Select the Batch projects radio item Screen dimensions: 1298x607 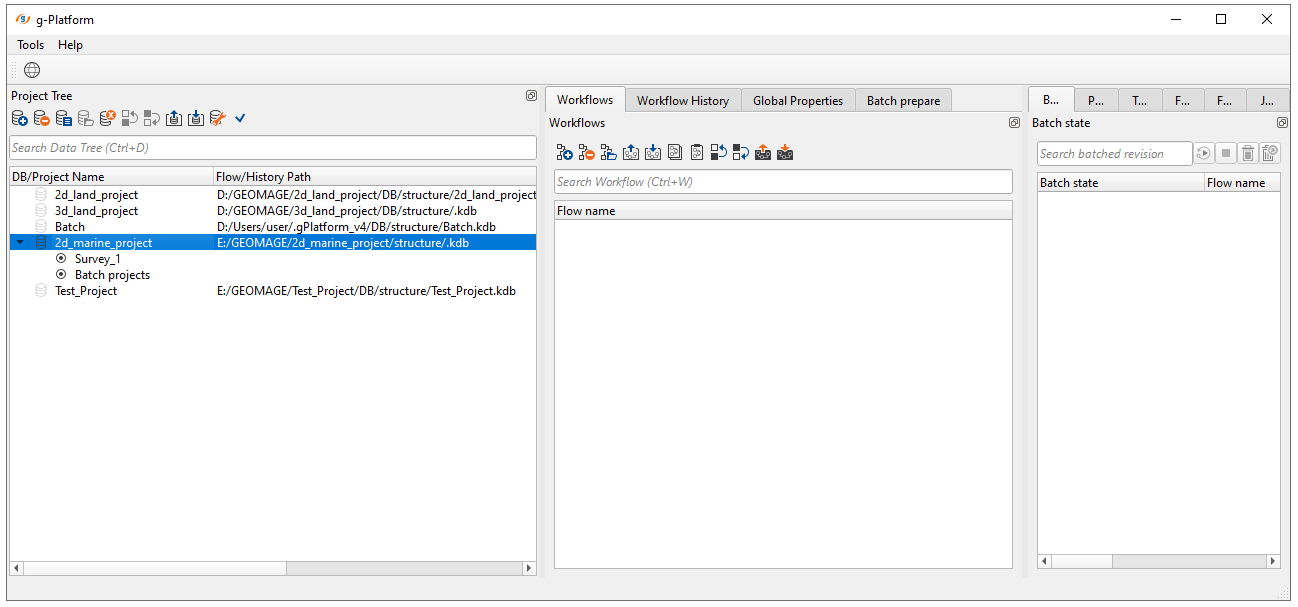click(112, 275)
